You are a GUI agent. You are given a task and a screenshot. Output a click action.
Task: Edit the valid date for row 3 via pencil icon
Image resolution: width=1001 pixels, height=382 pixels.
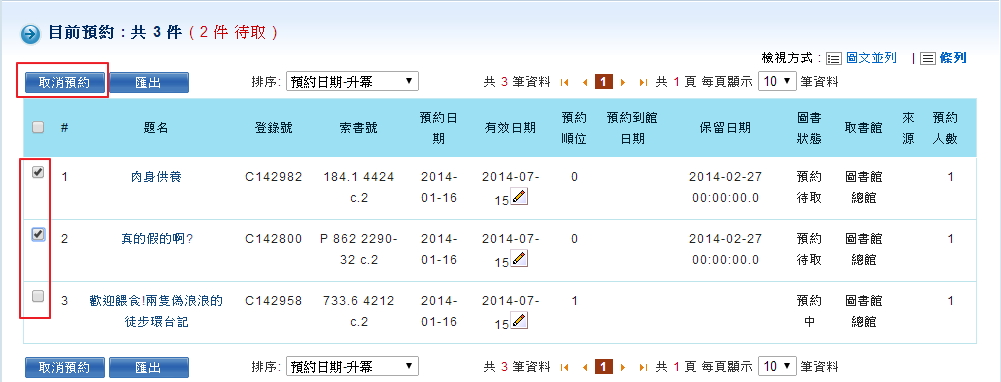pyautogui.click(x=520, y=321)
